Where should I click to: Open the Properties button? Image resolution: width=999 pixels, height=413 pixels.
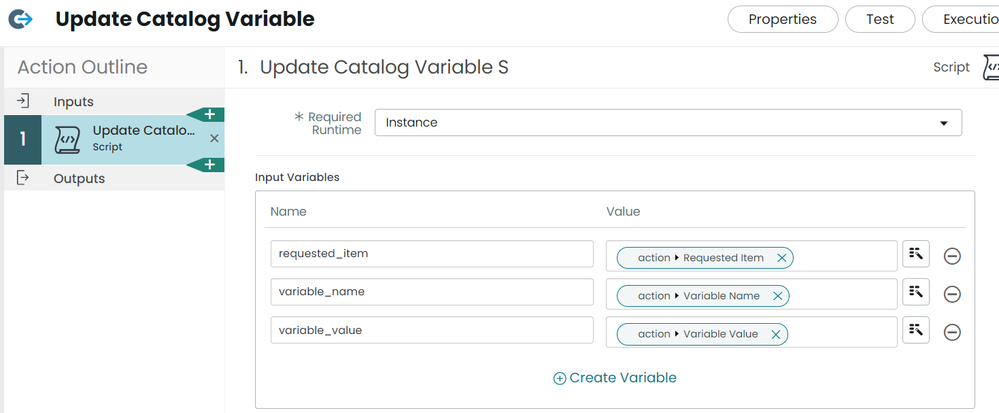tap(782, 19)
